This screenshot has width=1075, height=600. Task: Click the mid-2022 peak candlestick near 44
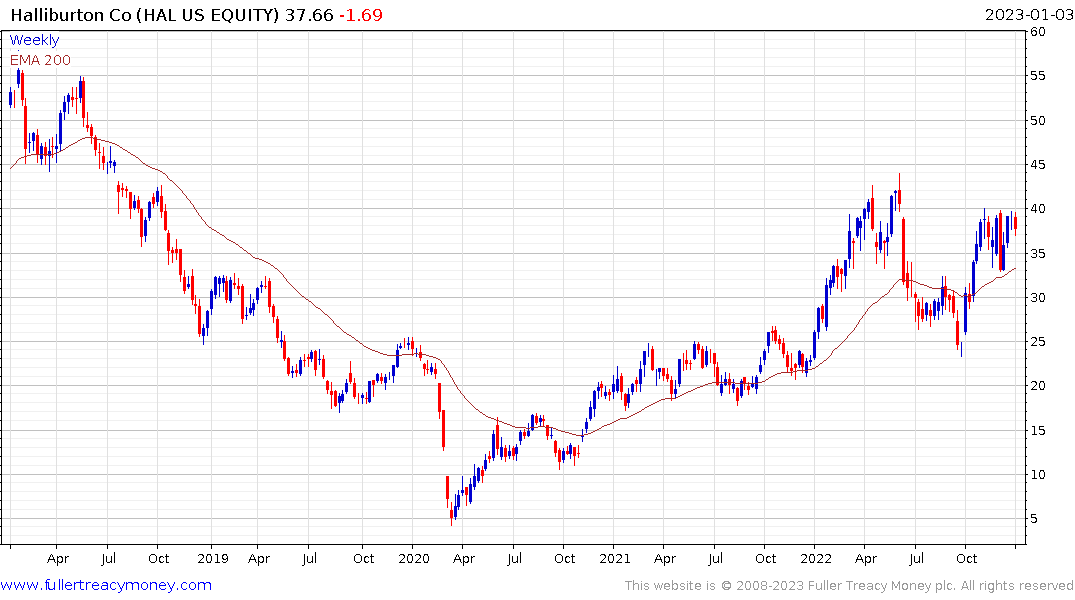coord(899,191)
